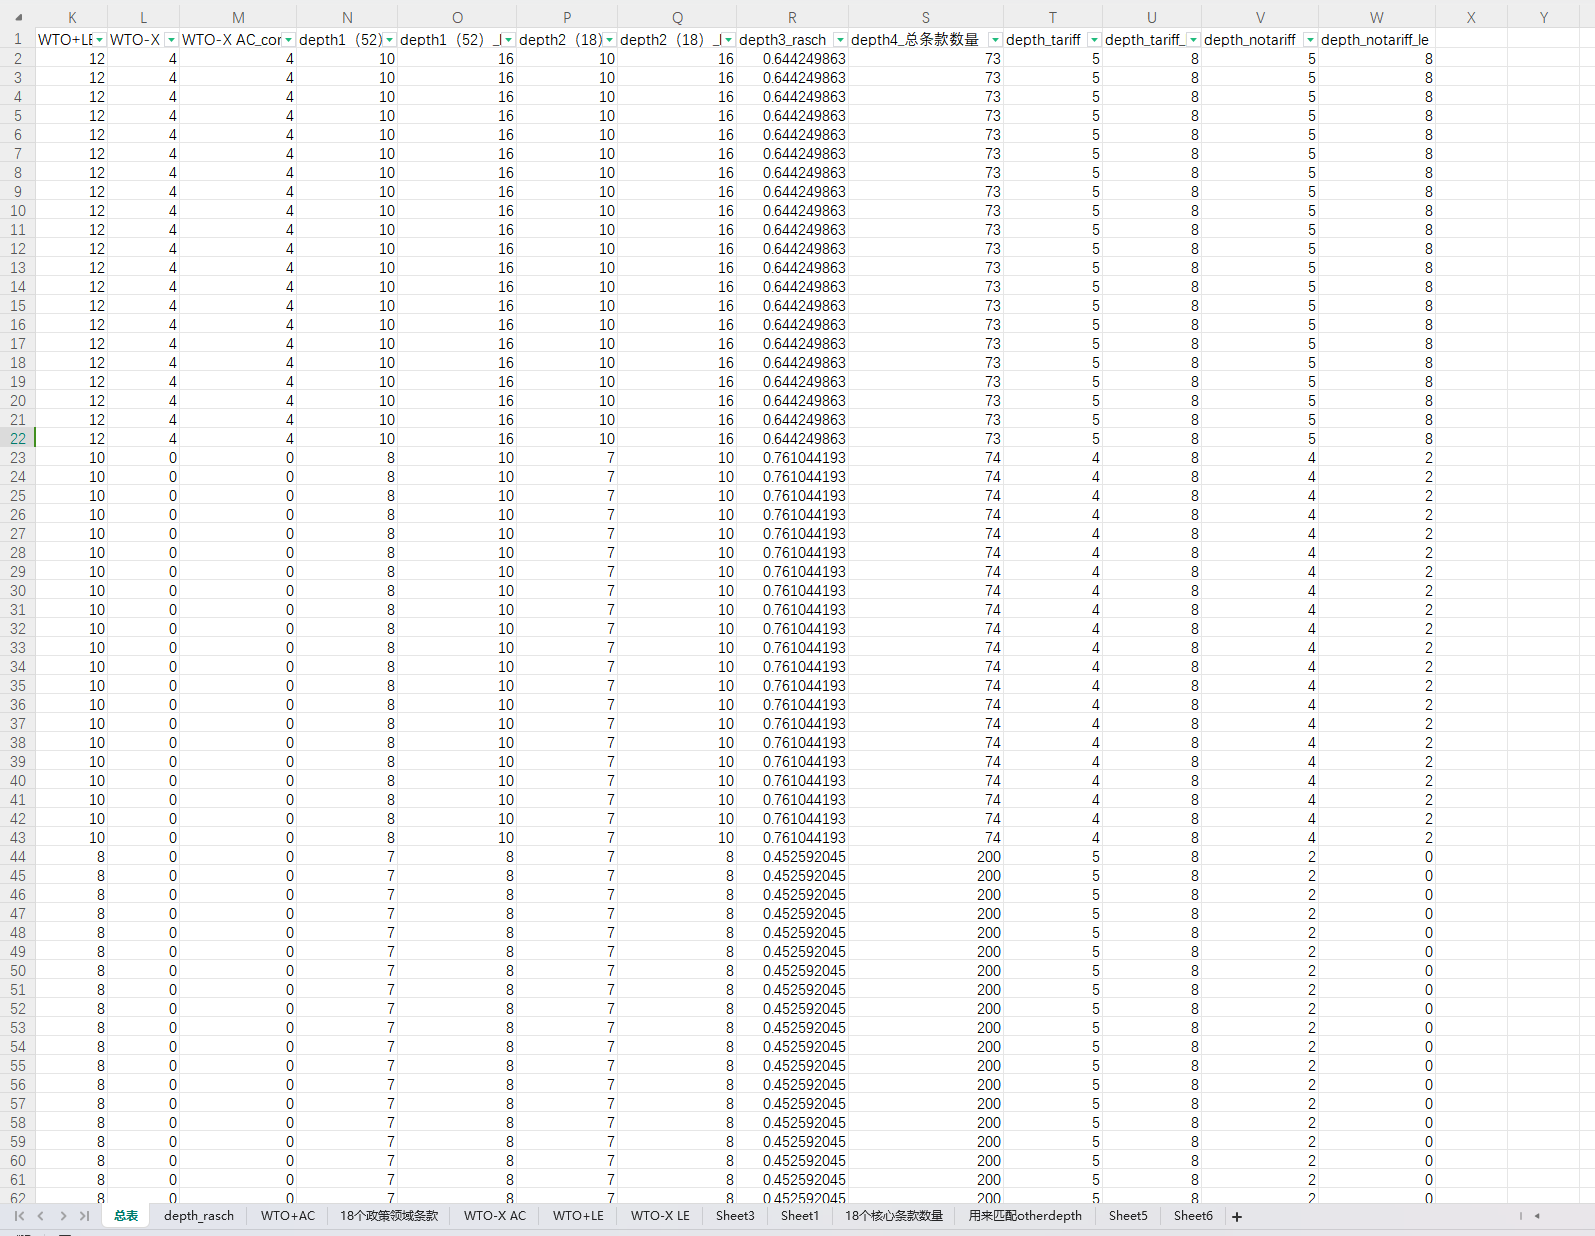Click the horizontal scrollbar left arrow
1595x1236 pixels.
[x=1537, y=1216]
